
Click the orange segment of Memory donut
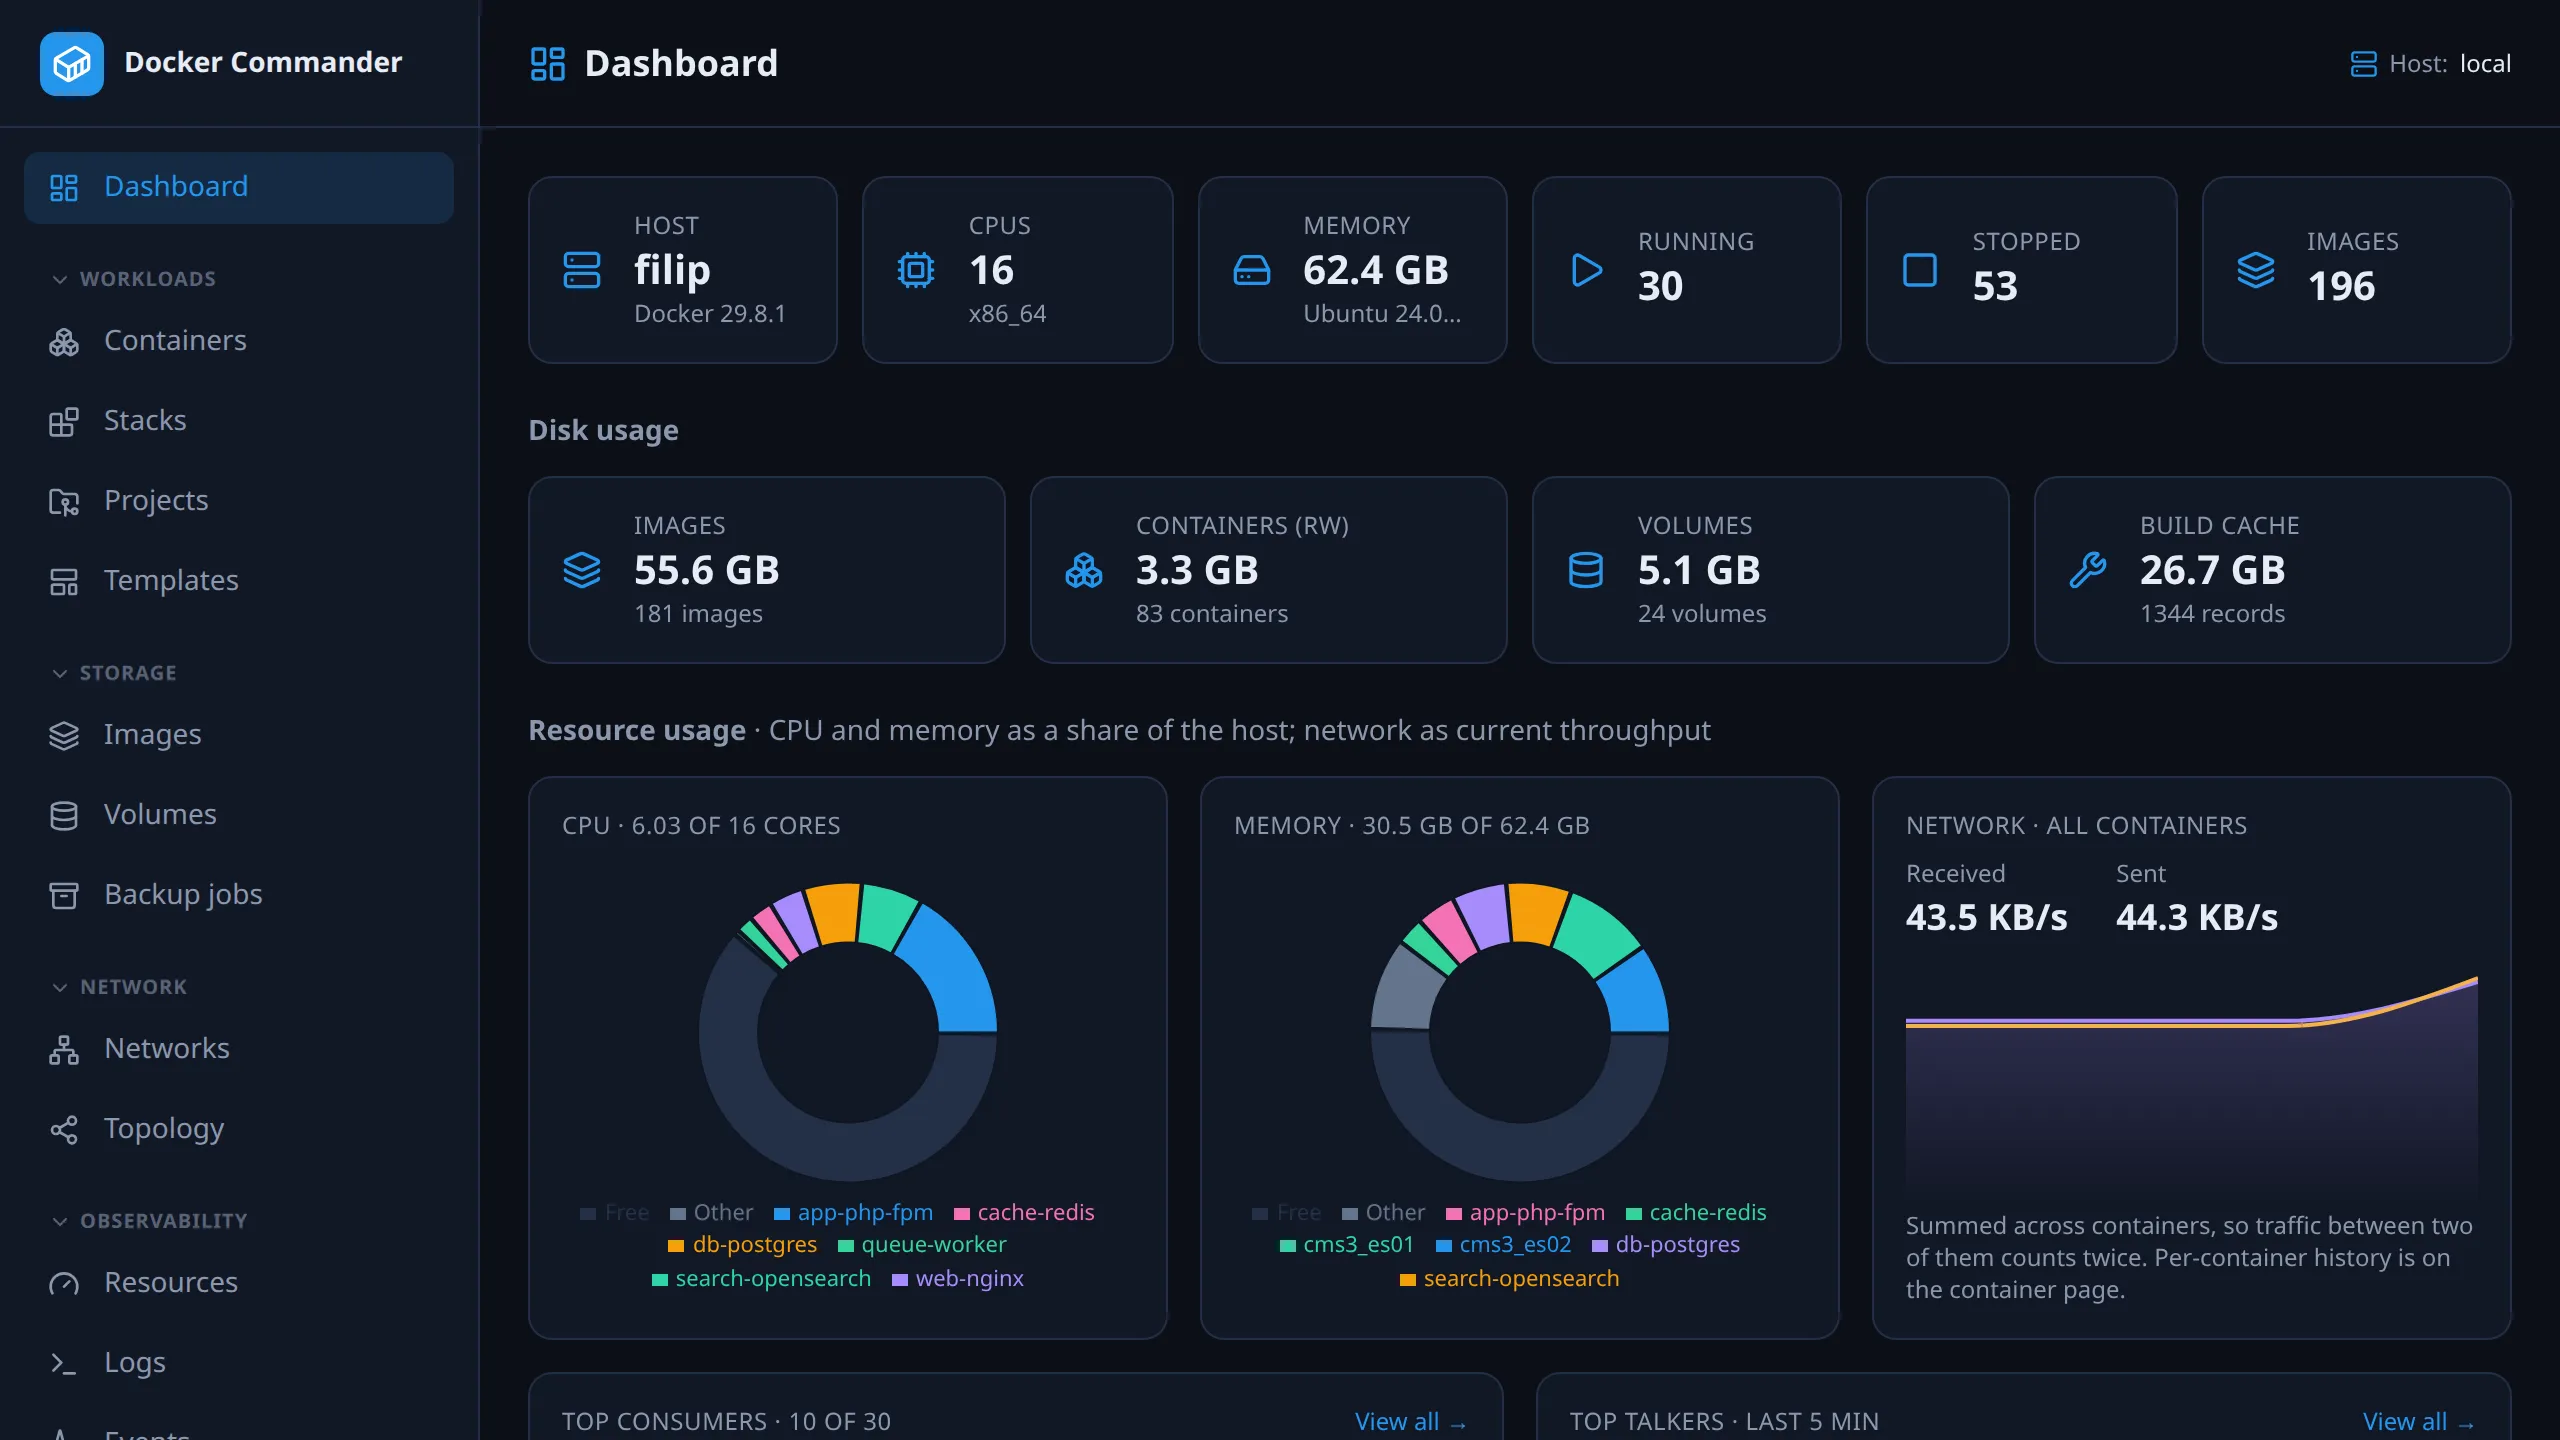point(1537,912)
